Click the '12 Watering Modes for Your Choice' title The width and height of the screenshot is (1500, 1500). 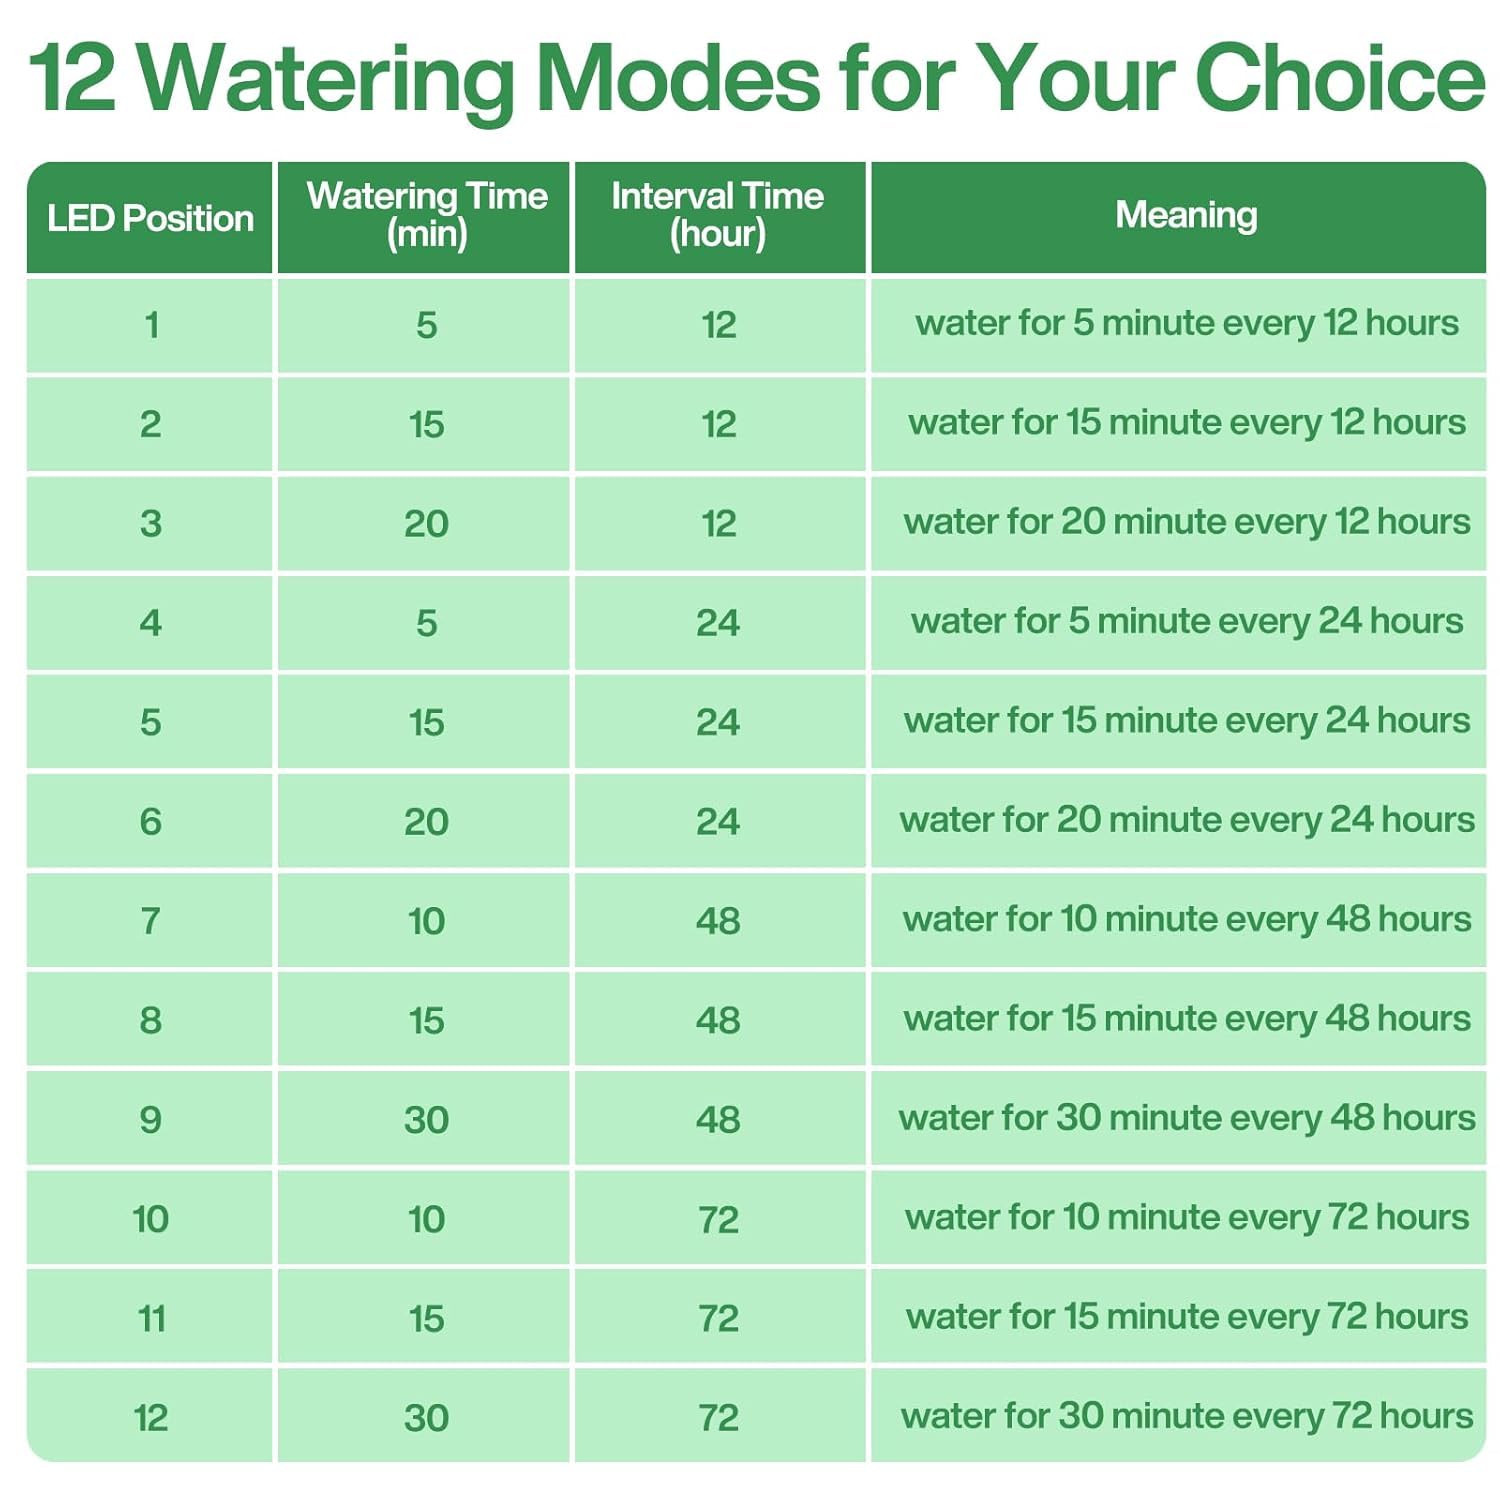pos(756,80)
